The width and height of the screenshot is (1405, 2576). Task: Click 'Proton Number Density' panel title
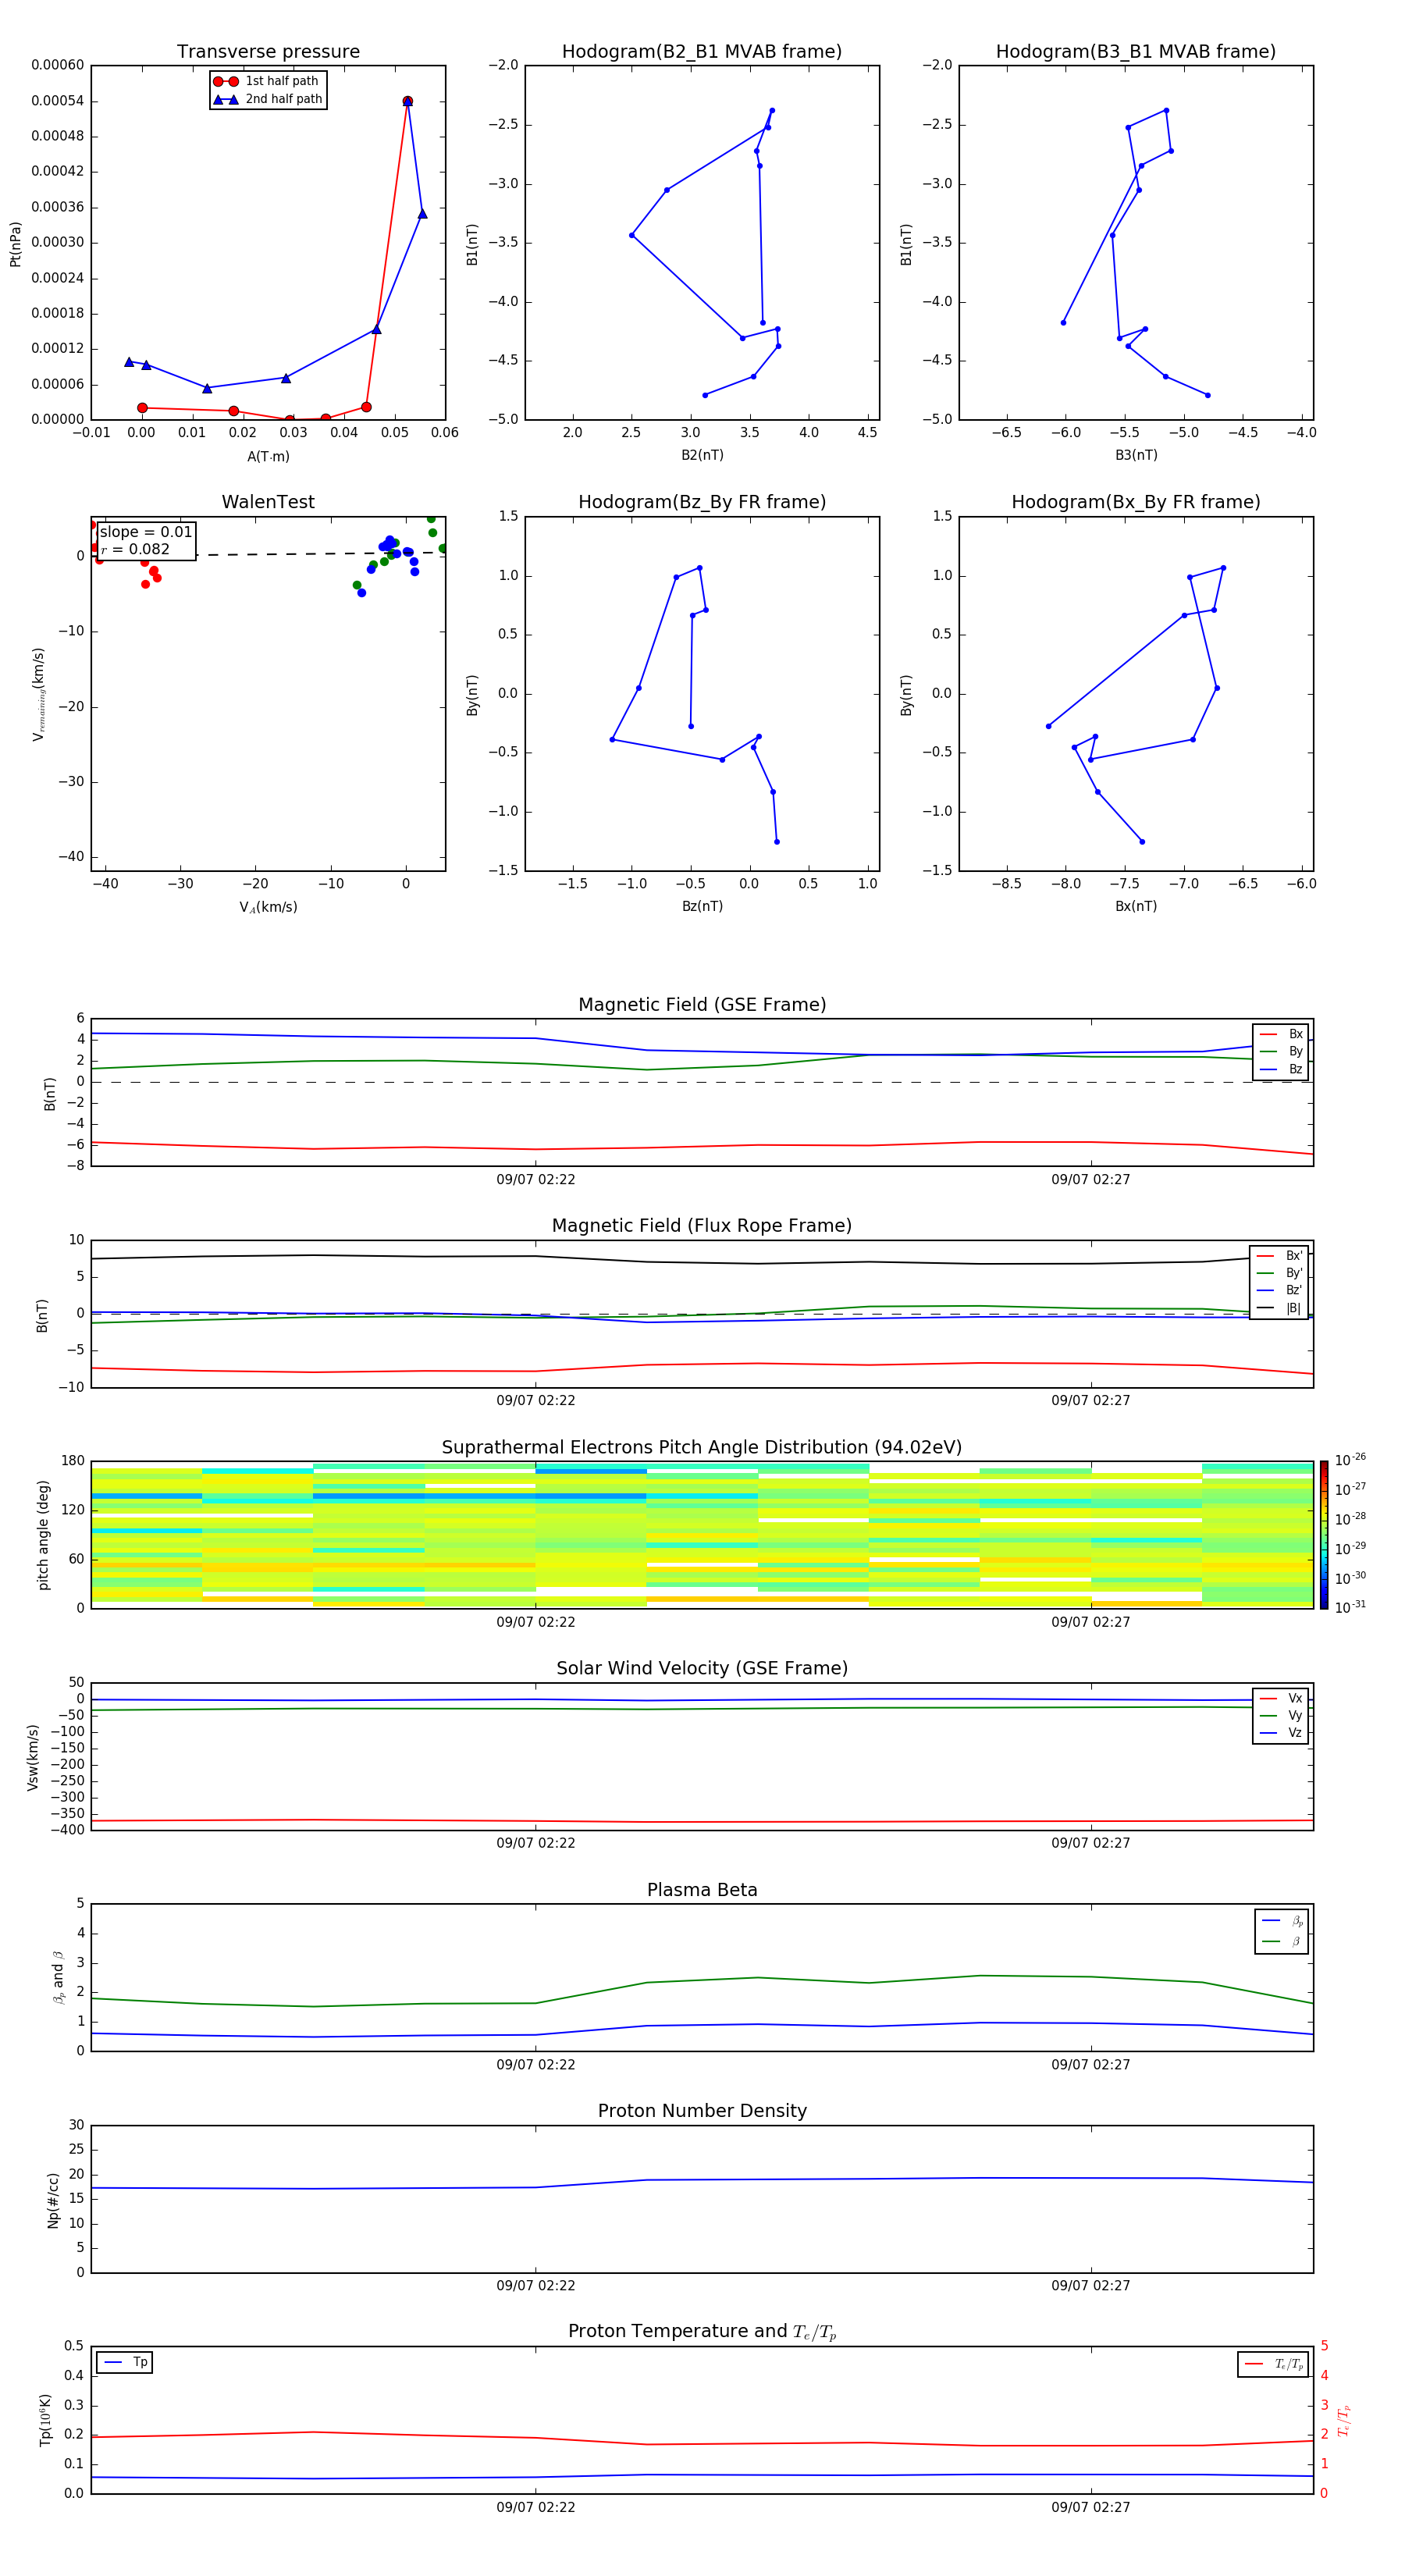(x=702, y=2111)
